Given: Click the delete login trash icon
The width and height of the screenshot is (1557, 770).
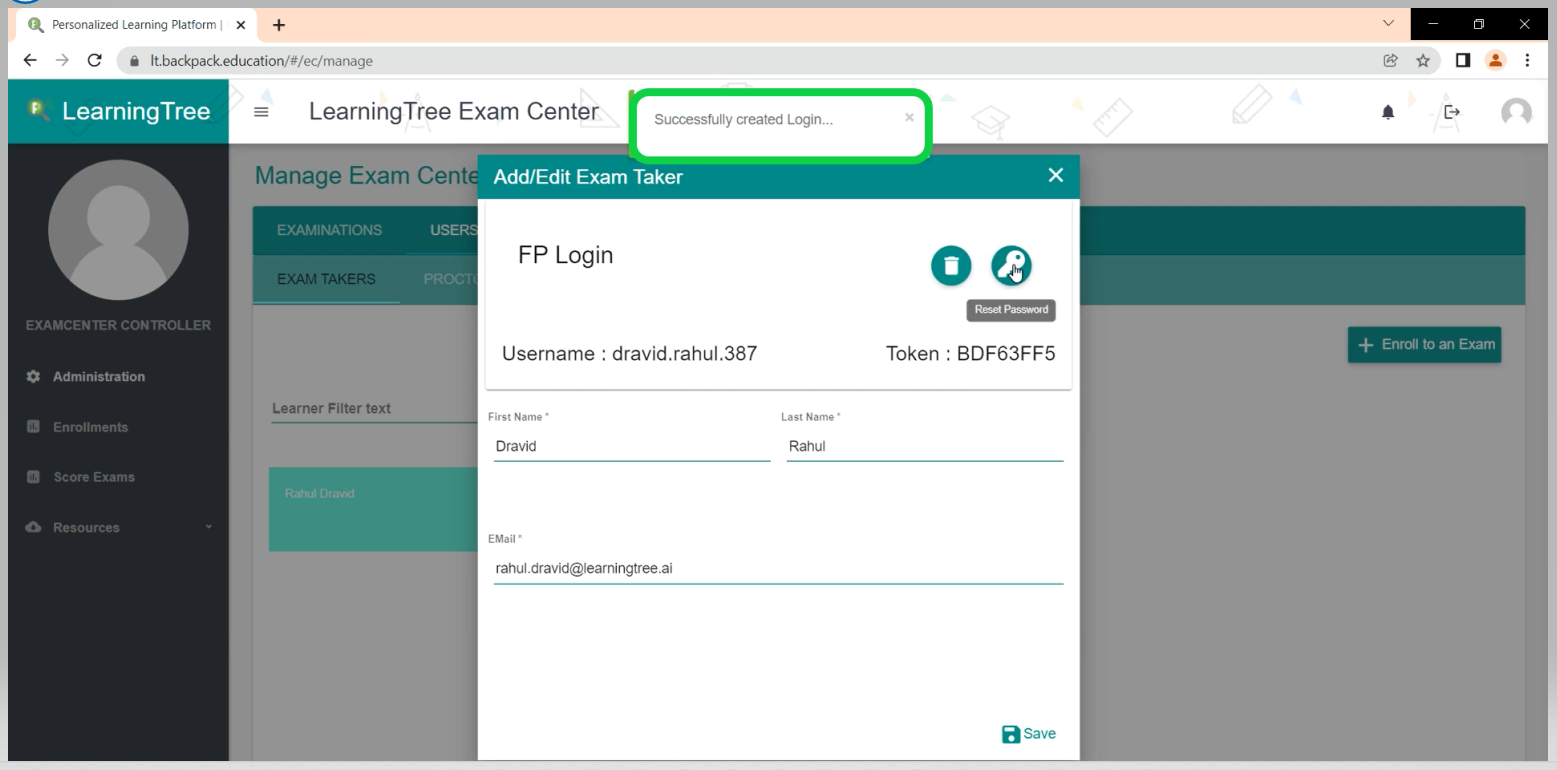Looking at the screenshot, I should (x=951, y=266).
